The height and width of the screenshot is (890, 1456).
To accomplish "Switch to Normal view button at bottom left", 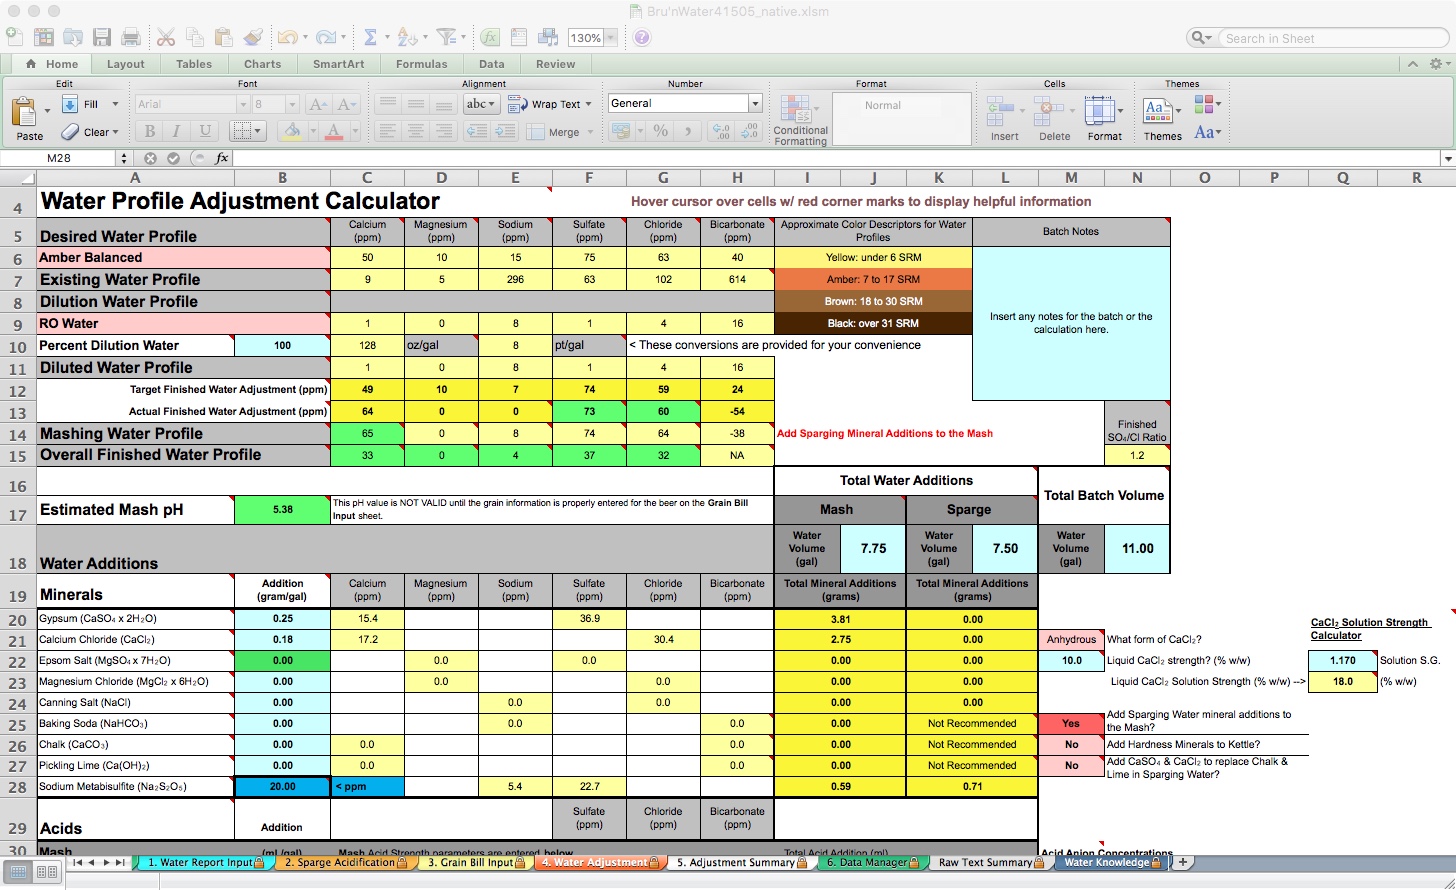I will click(20, 872).
